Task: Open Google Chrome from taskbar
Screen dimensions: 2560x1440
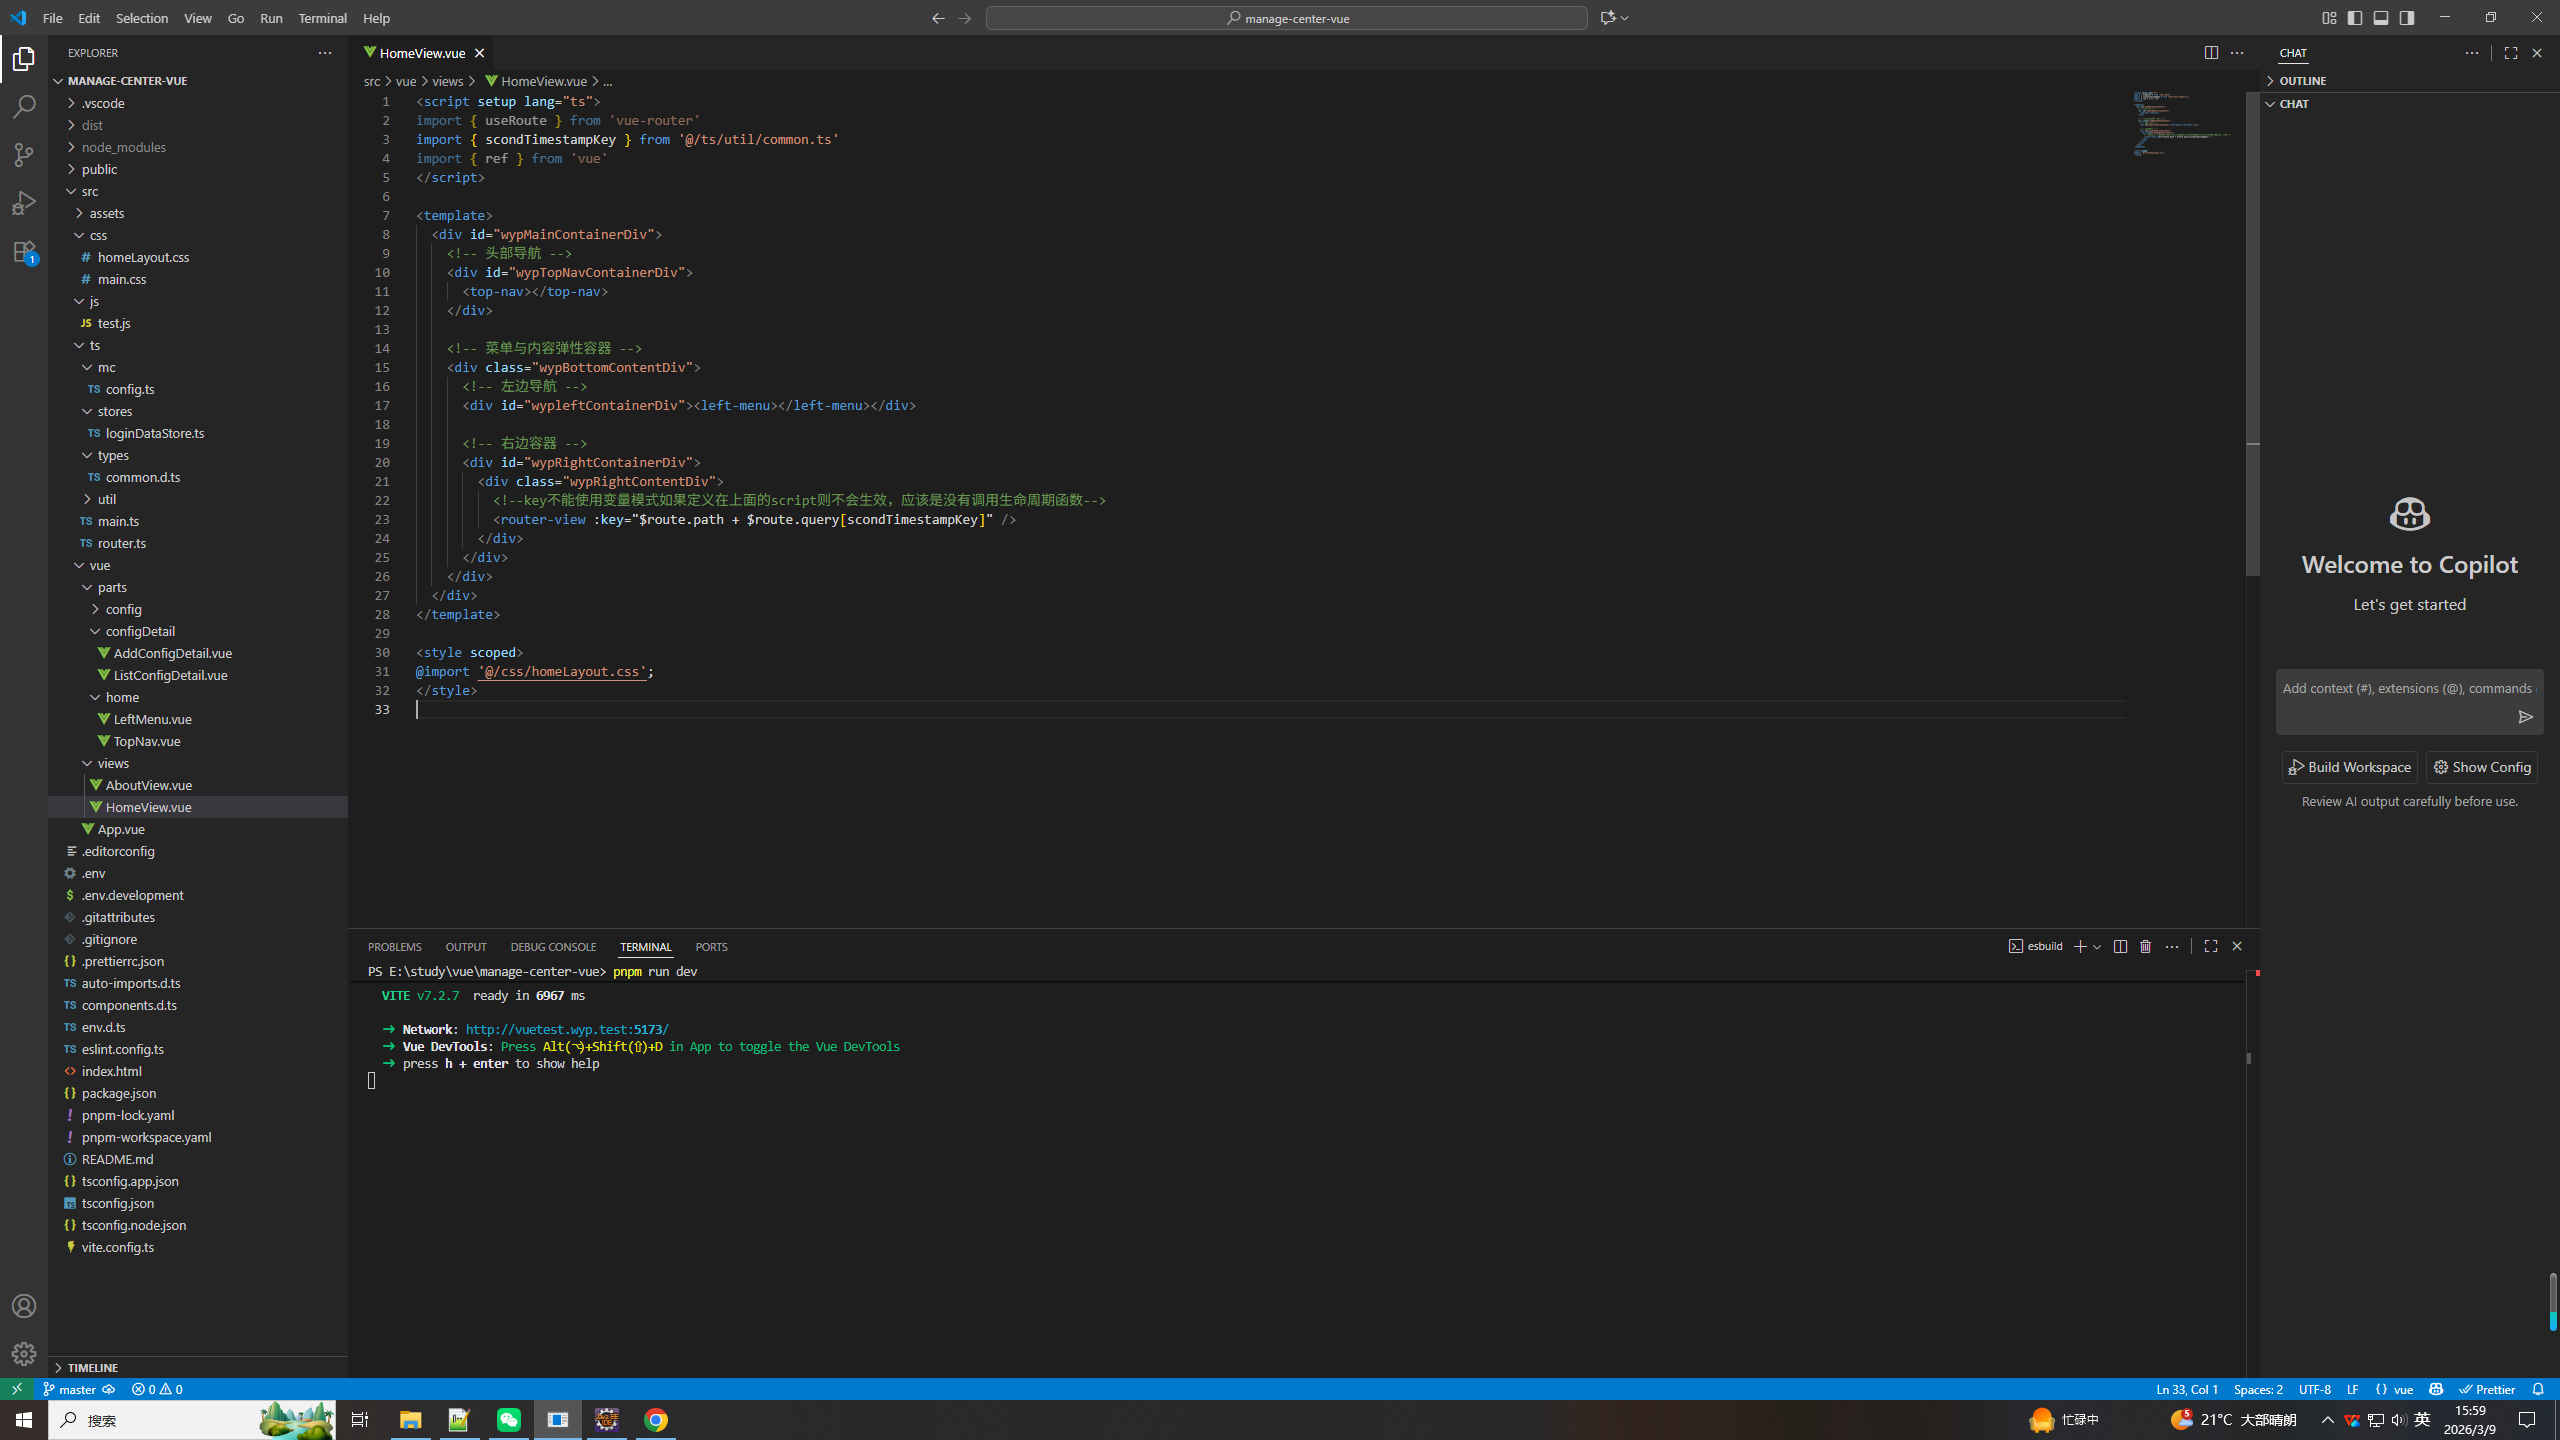Action: [x=656, y=1420]
